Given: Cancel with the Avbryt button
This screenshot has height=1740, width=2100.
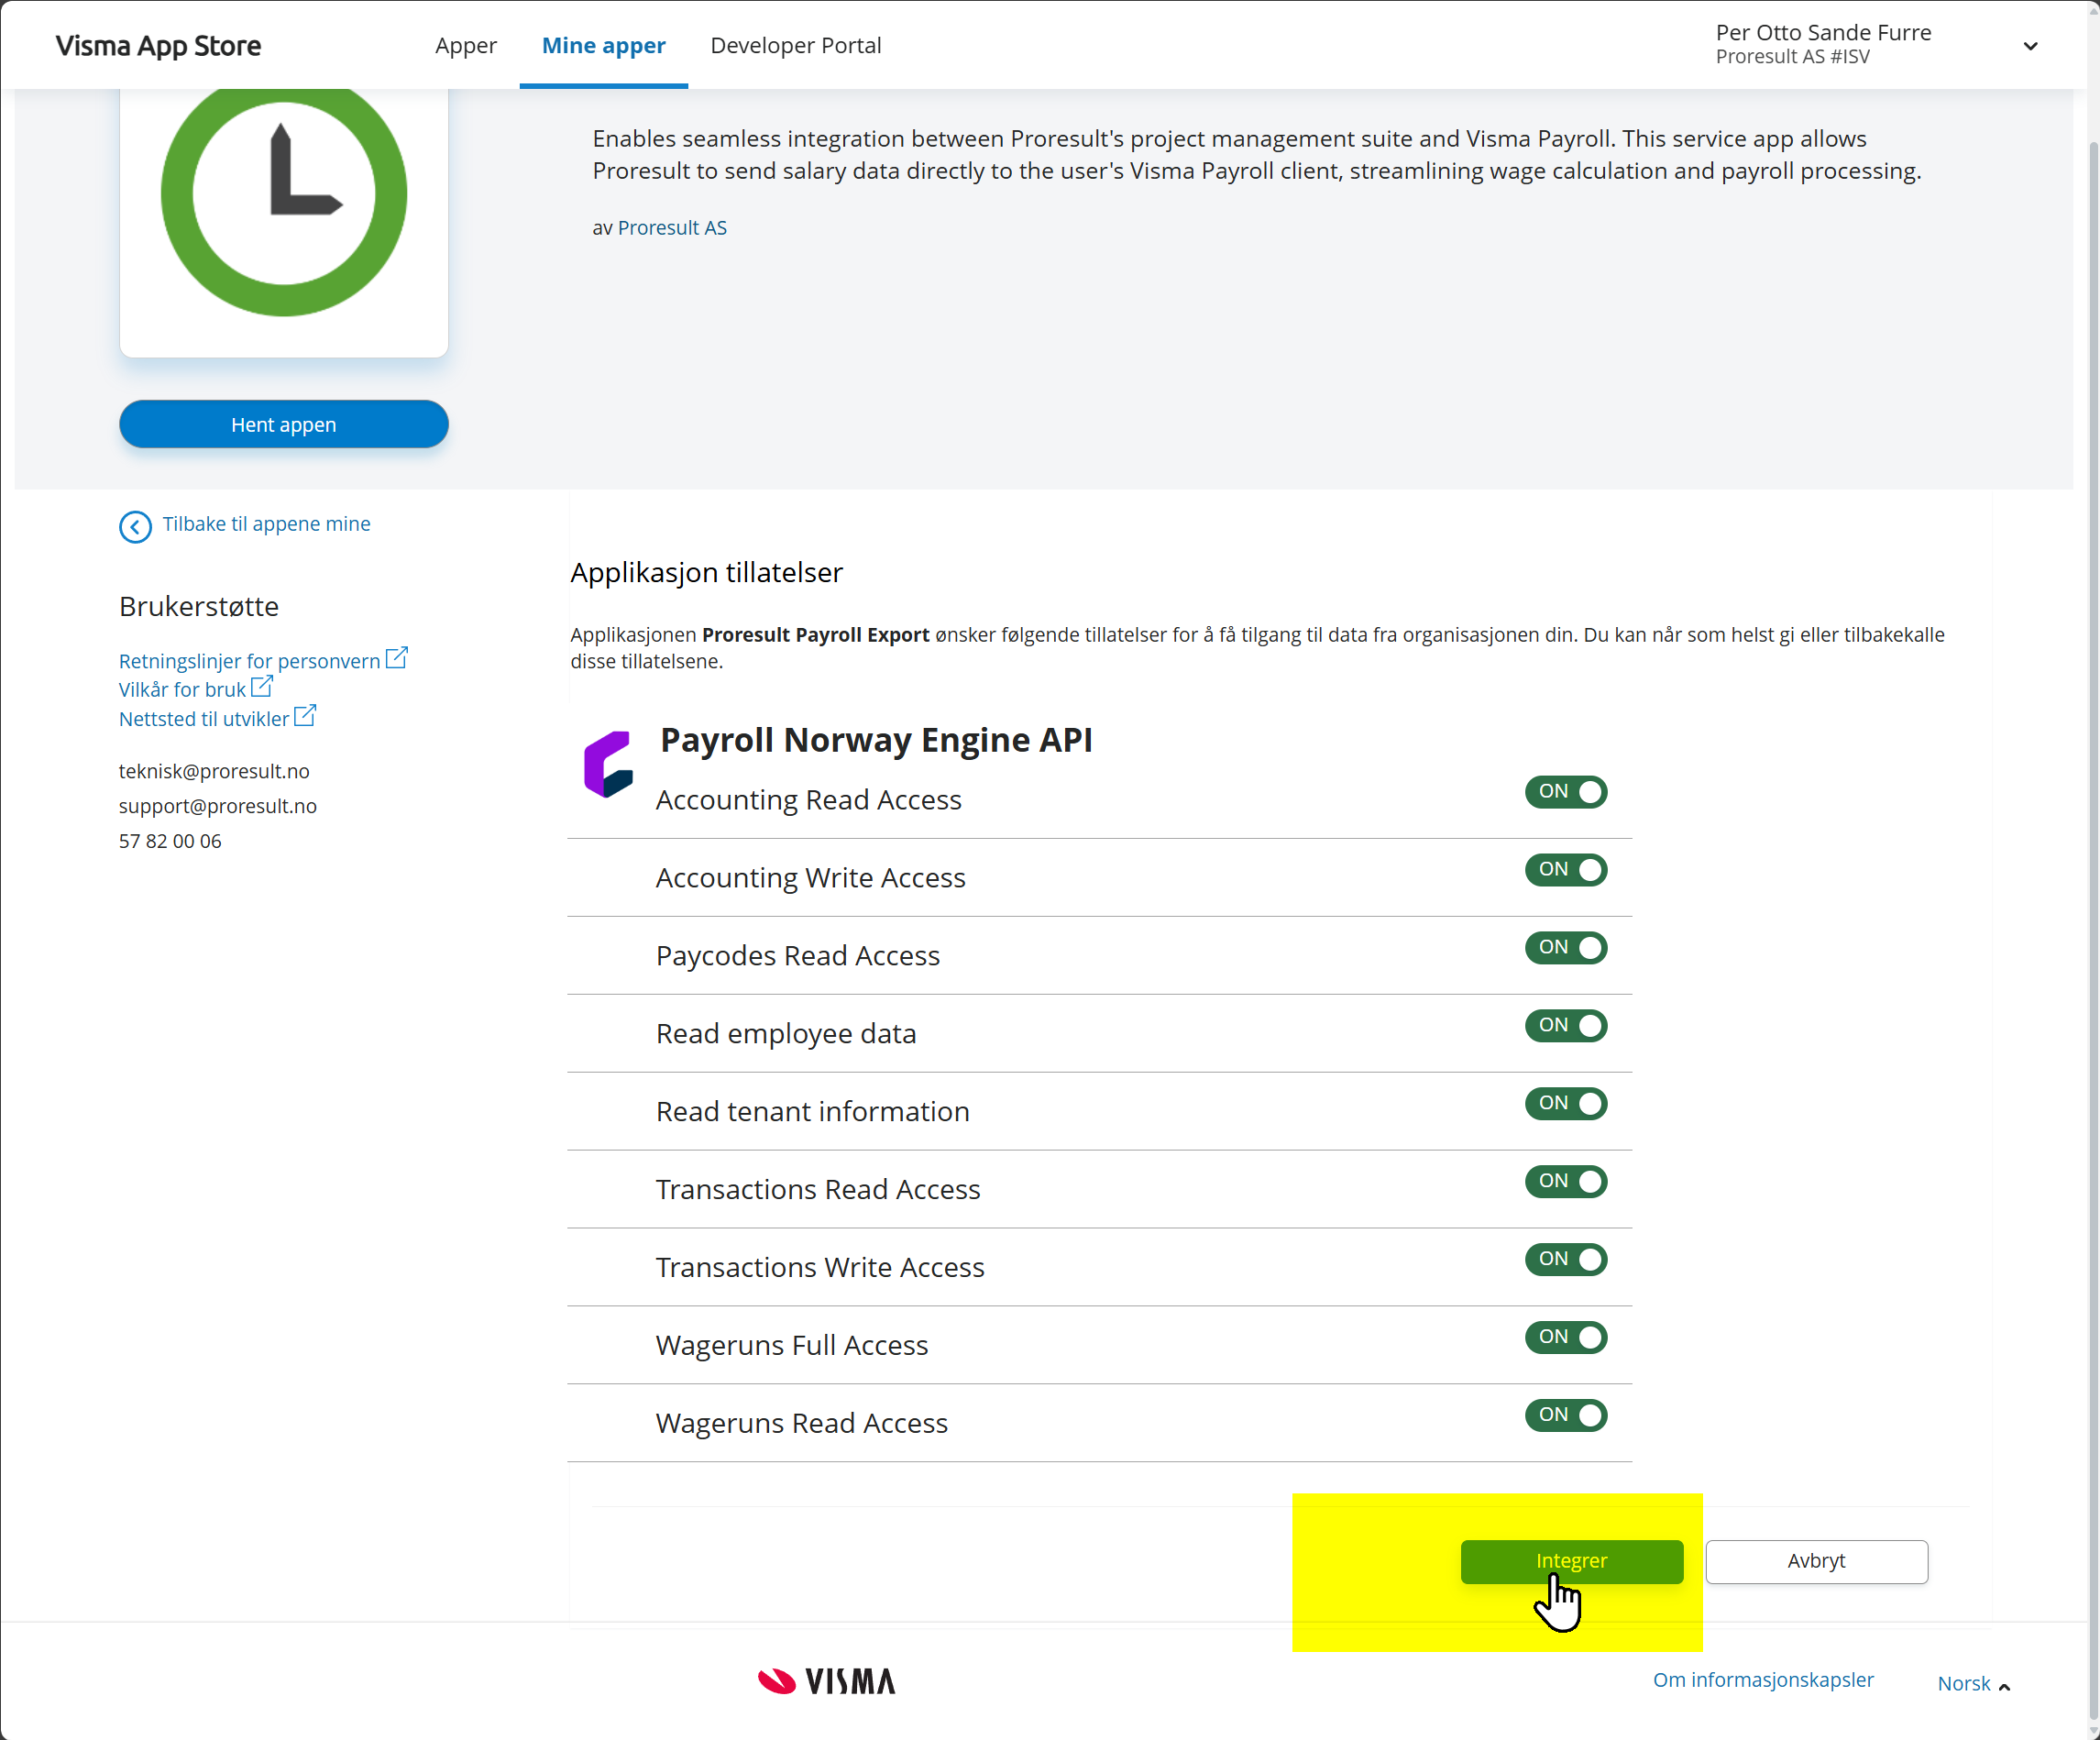Looking at the screenshot, I should [1817, 1562].
